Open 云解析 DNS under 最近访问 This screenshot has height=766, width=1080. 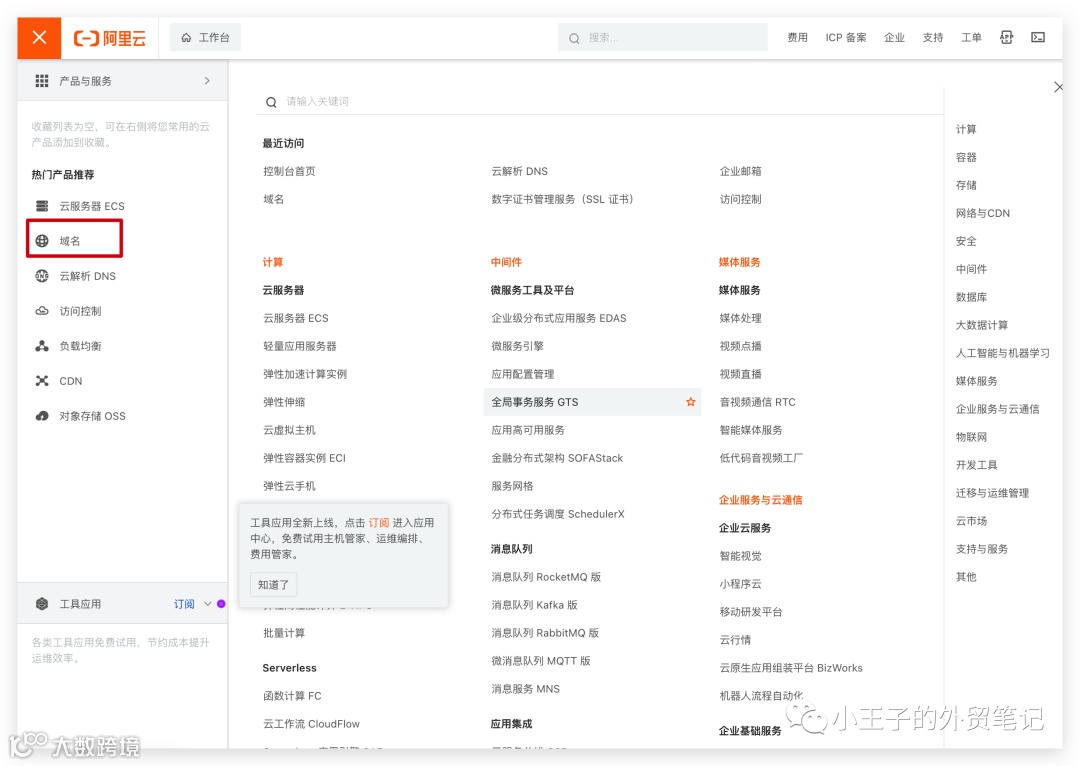[519, 172]
